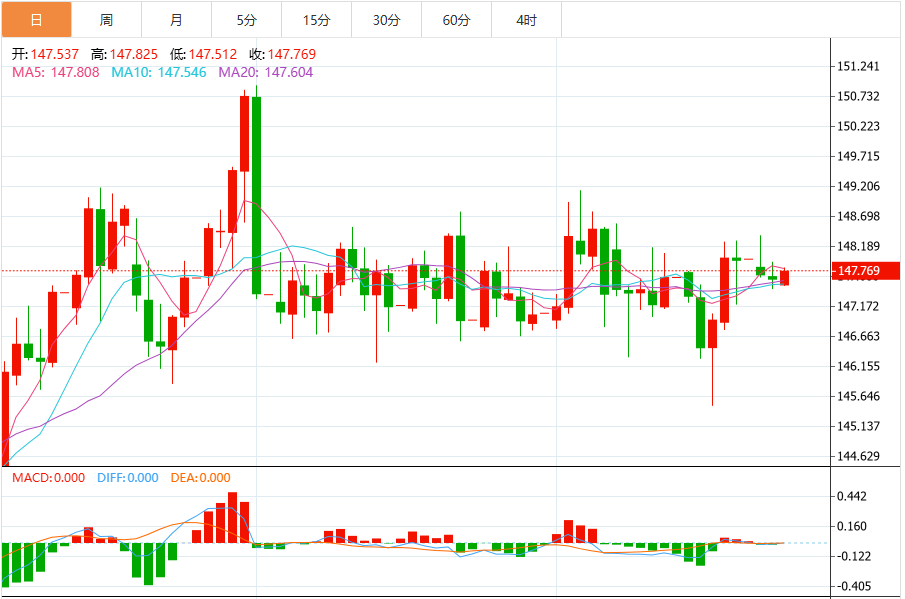Click the high price value 147.825
Viewport: 905px width, 599px height.
[134, 54]
